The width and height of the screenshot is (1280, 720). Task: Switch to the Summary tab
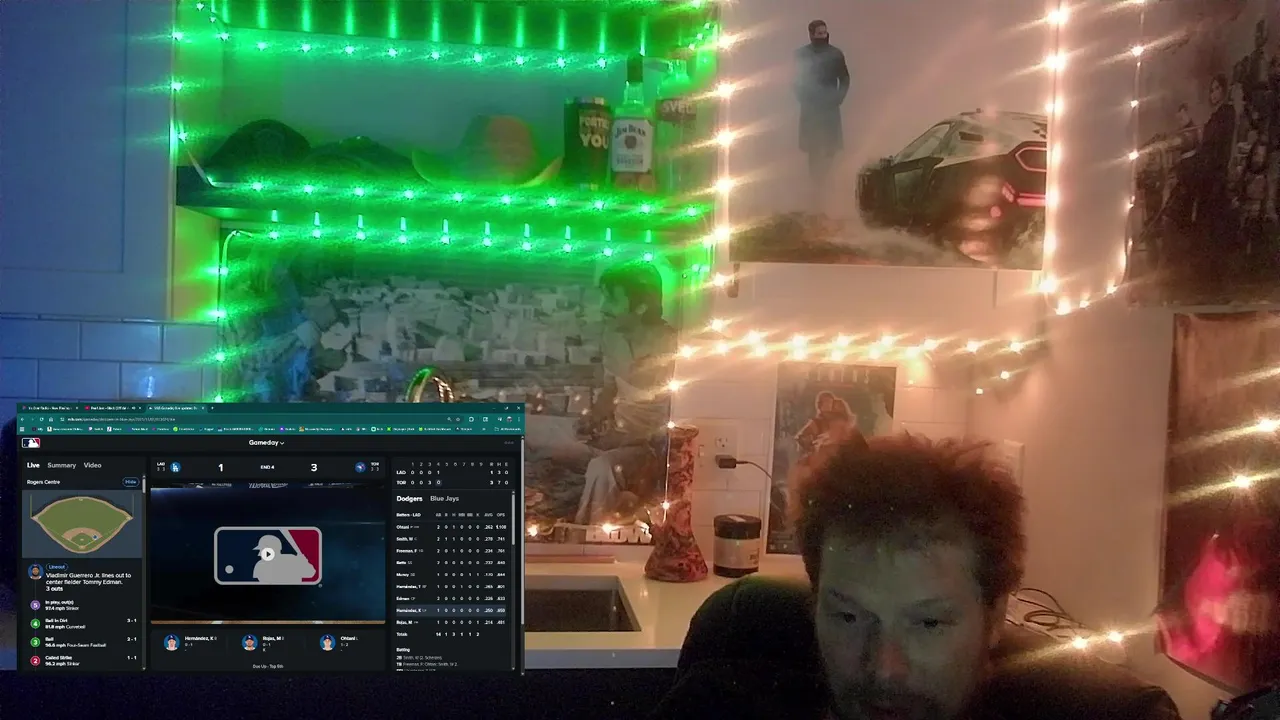tap(61, 465)
